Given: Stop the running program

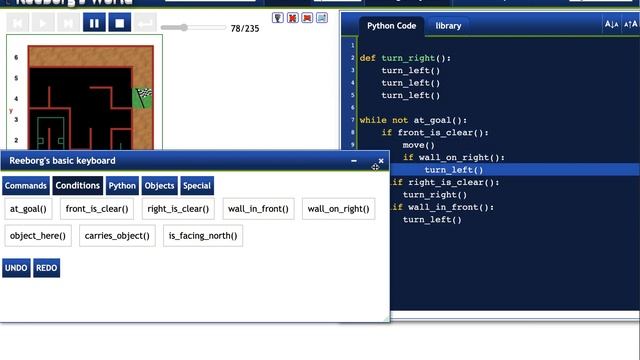Looking at the screenshot, I should (x=120, y=23).
